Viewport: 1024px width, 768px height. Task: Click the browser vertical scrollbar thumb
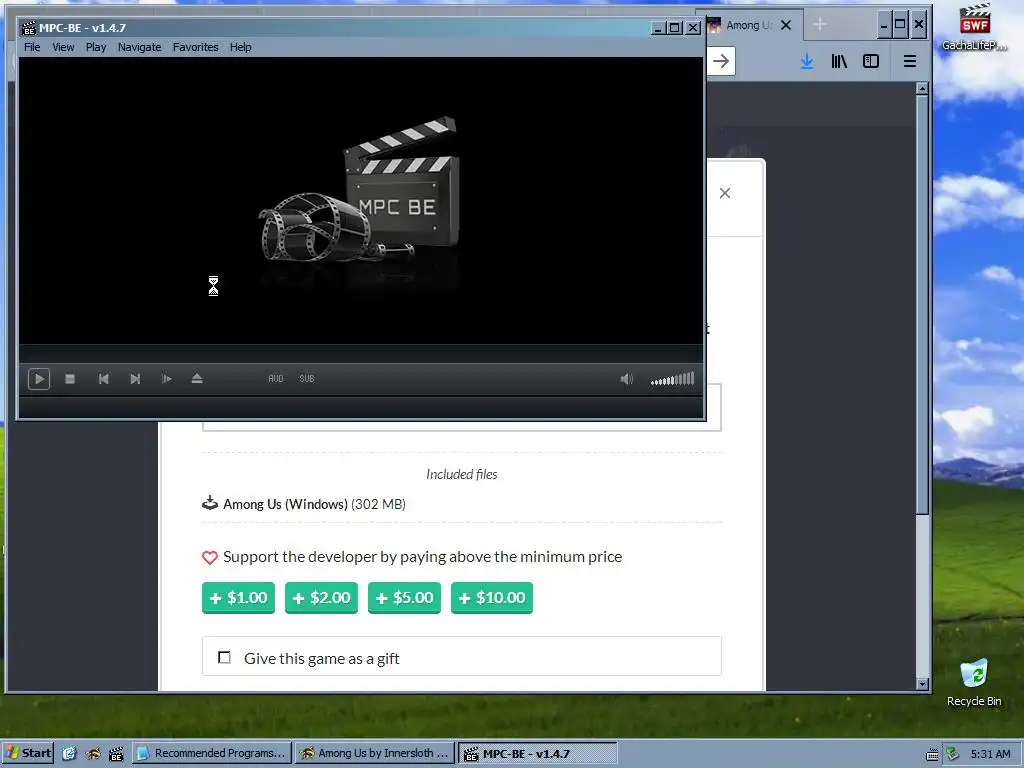(x=922, y=304)
